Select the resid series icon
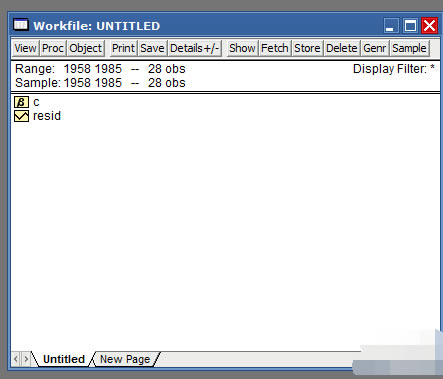This screenshot has width=443, height=379. (x=21, y=116)
